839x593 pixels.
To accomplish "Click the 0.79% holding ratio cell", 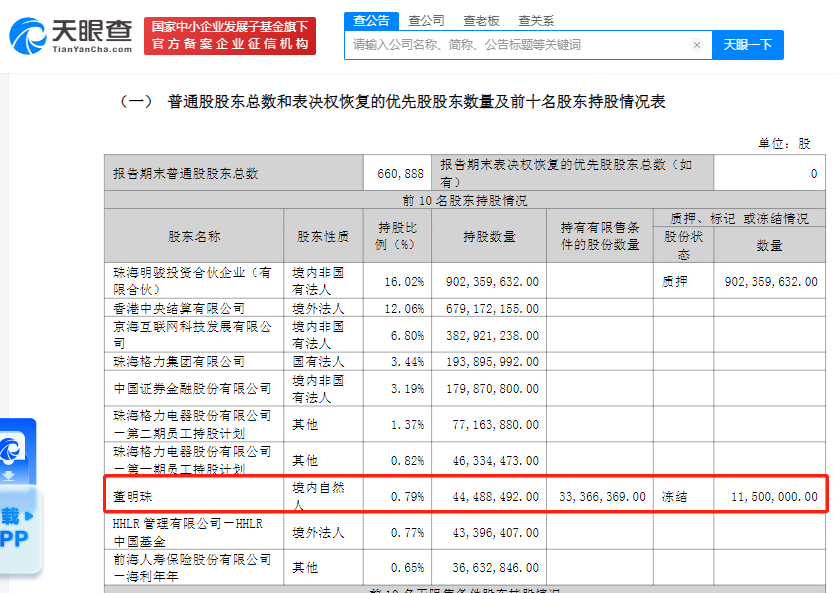I will (x=398, y=496).
